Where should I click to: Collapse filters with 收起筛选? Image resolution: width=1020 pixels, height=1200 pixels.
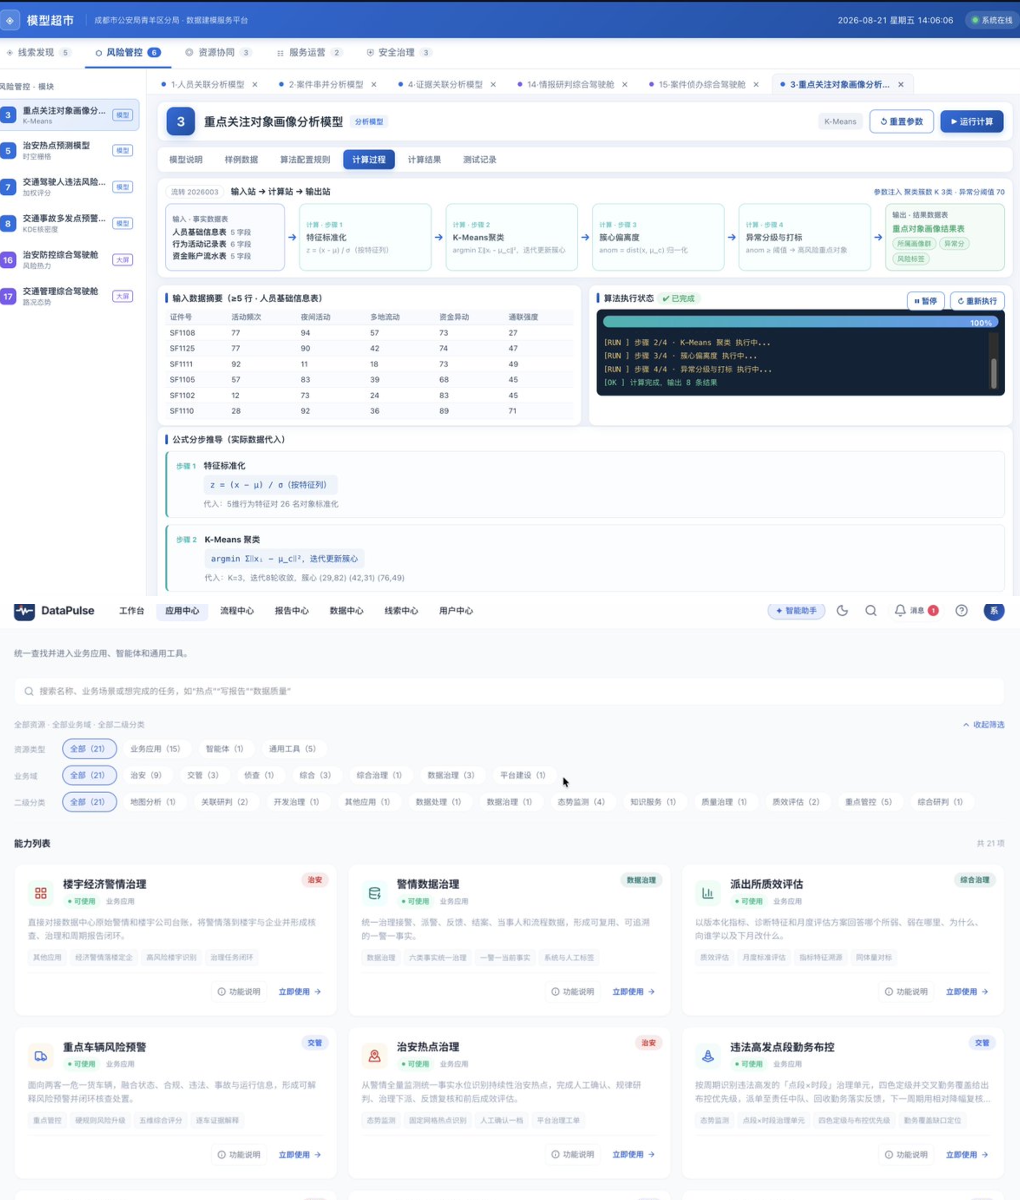coord(983,725)
